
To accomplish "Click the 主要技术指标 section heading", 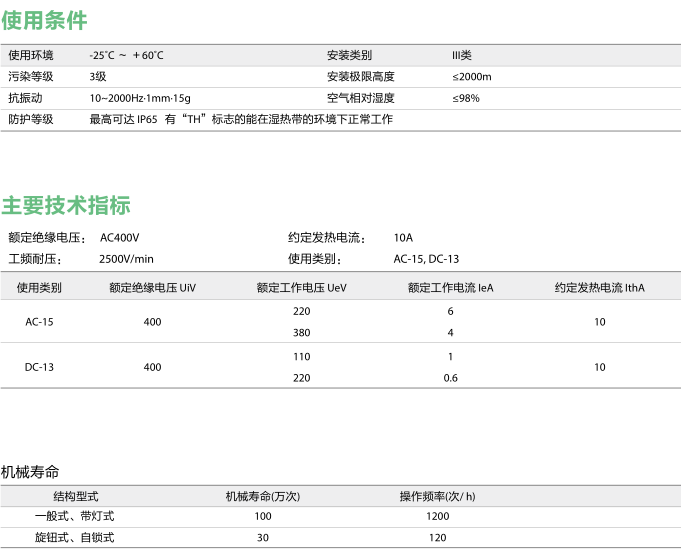I will [66, 206].
